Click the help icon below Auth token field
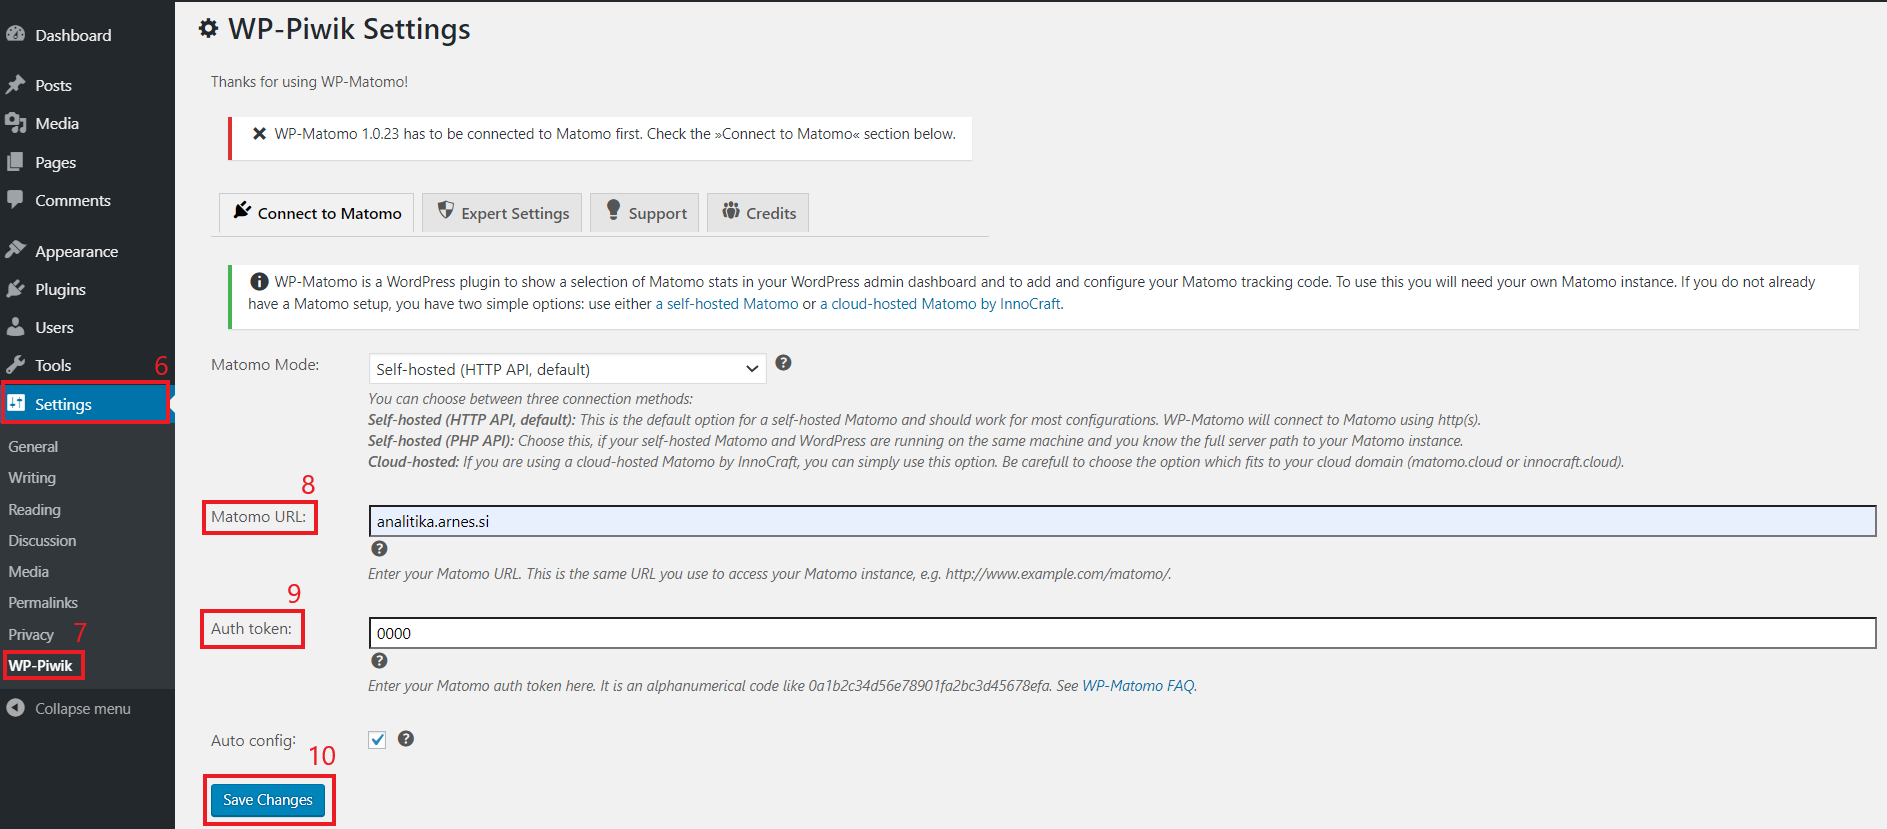The height and width of the screenshot is (829, 1887). click(x=379, y=660)
